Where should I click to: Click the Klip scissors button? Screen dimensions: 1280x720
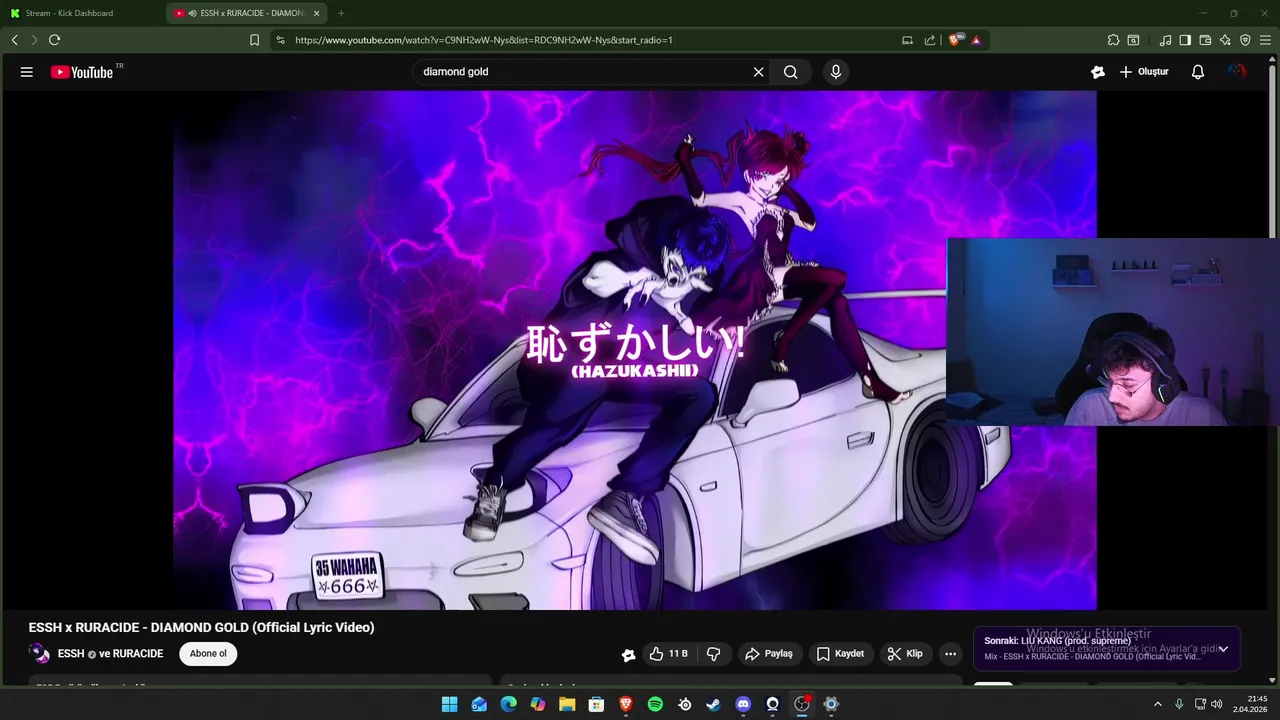click(905, 654)
